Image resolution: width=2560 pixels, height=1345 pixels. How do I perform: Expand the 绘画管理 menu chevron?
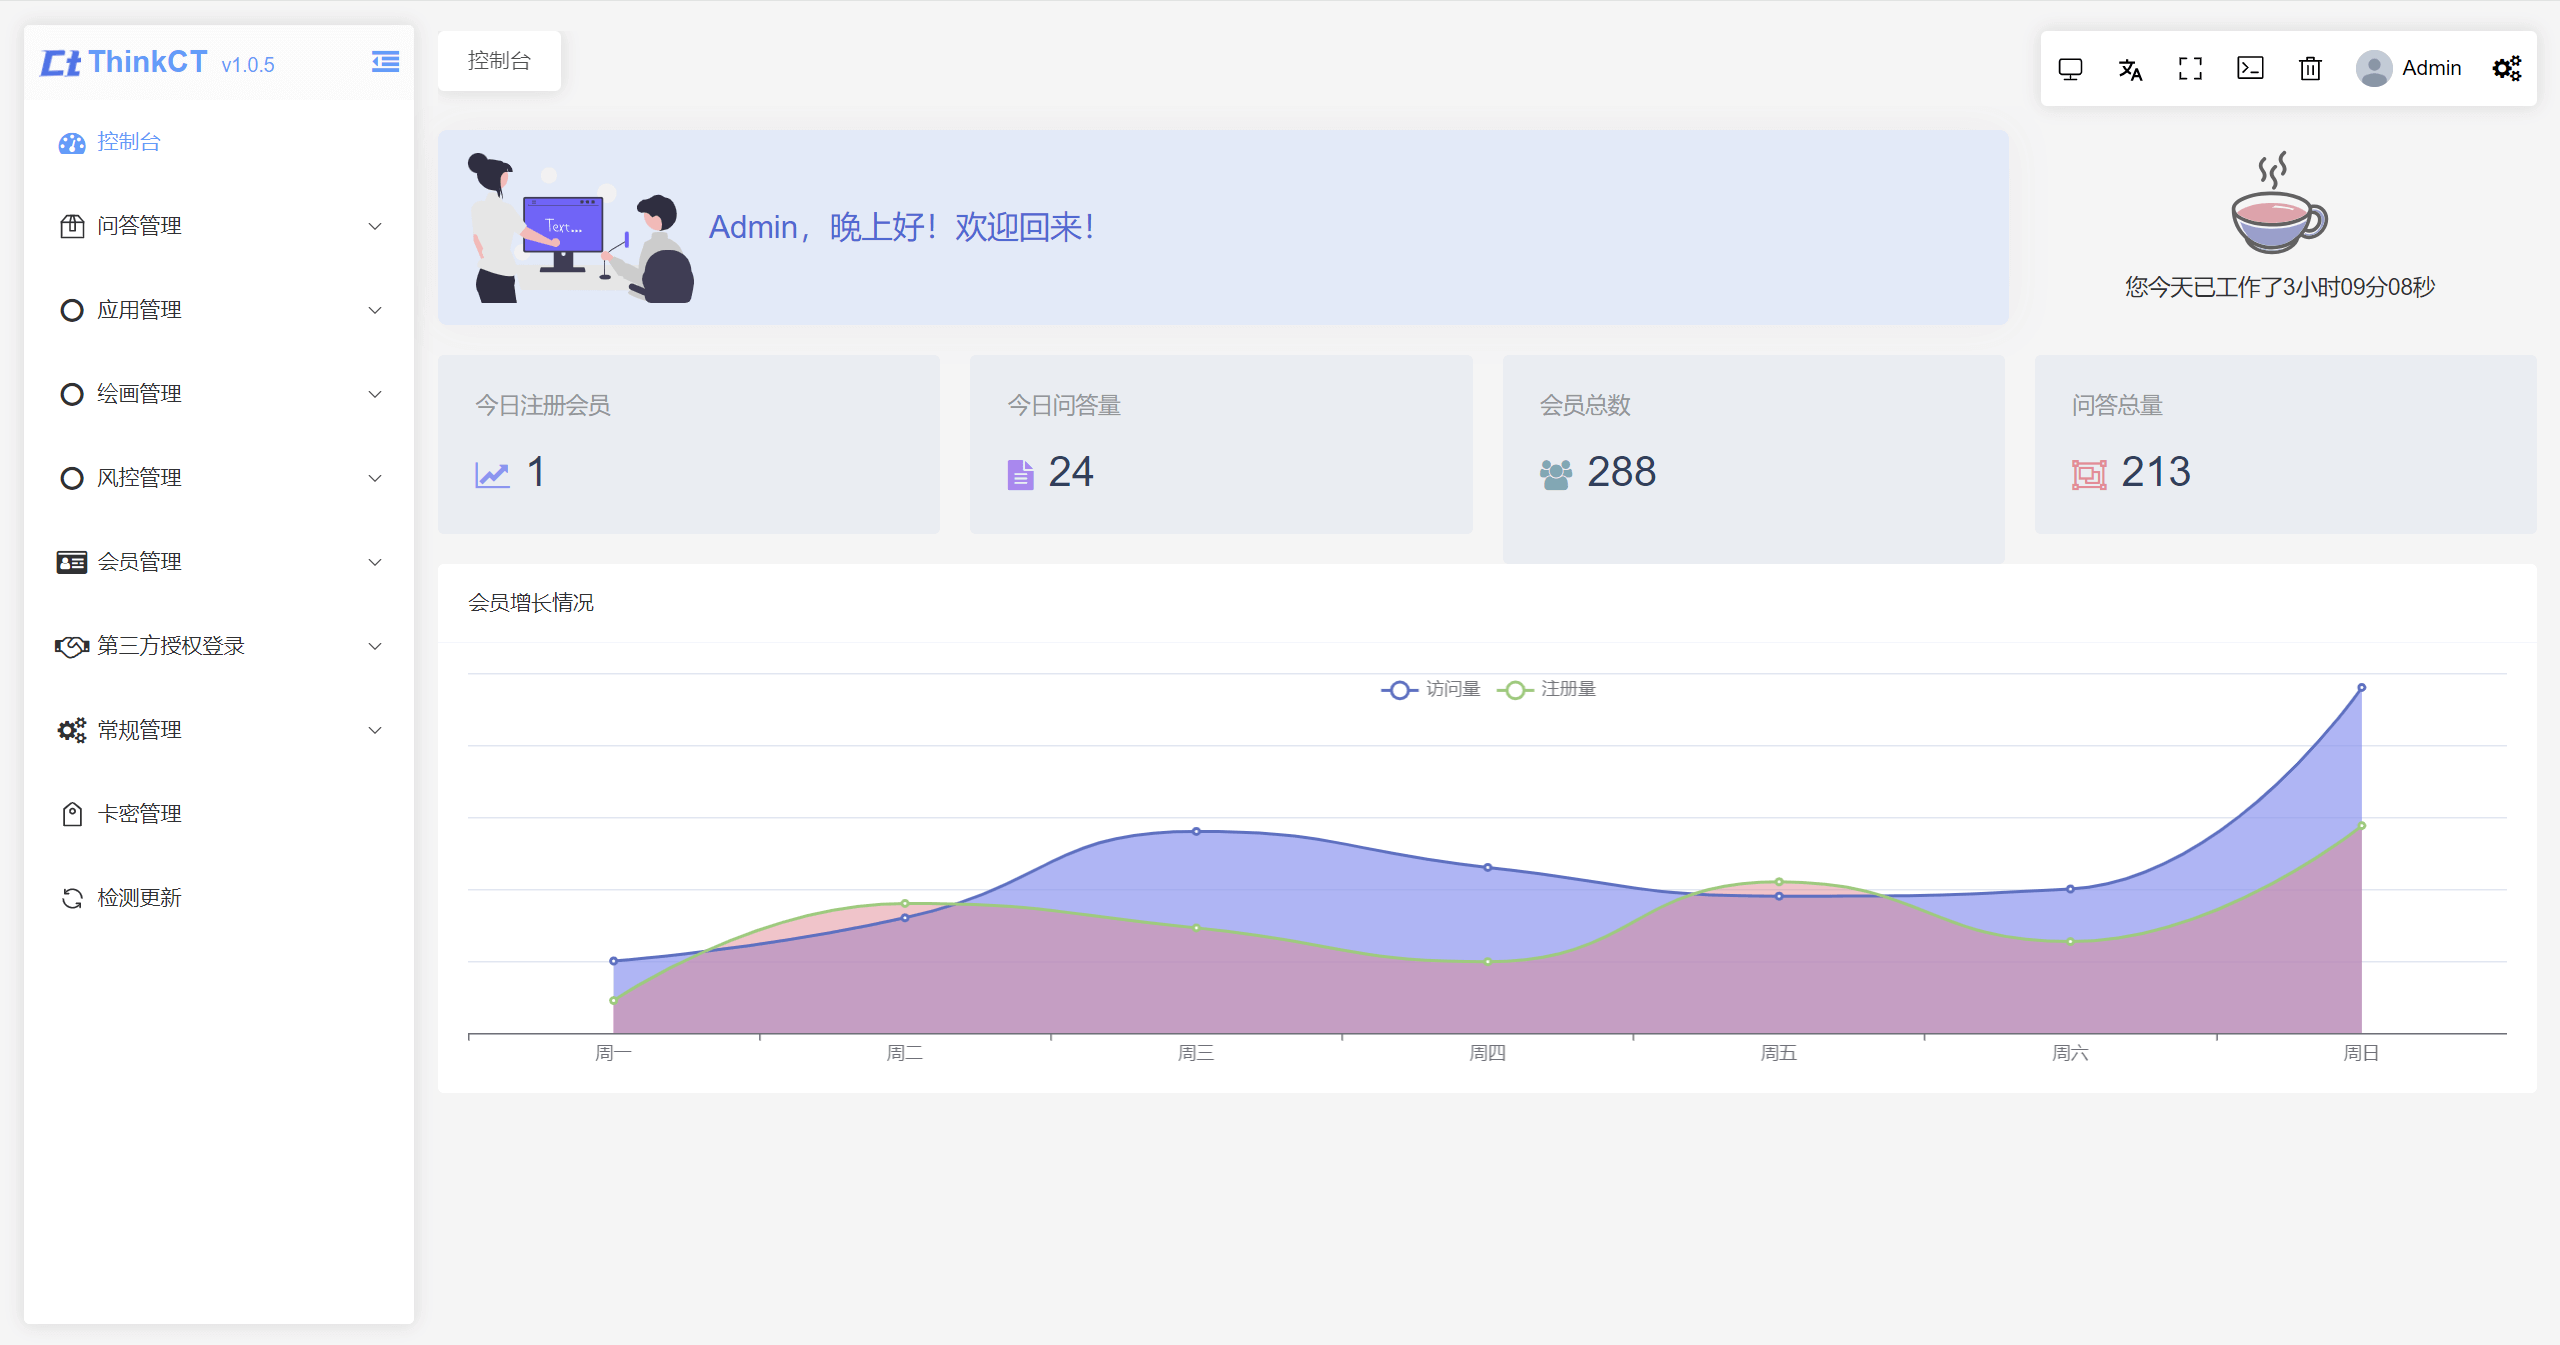tap(375, 394)
